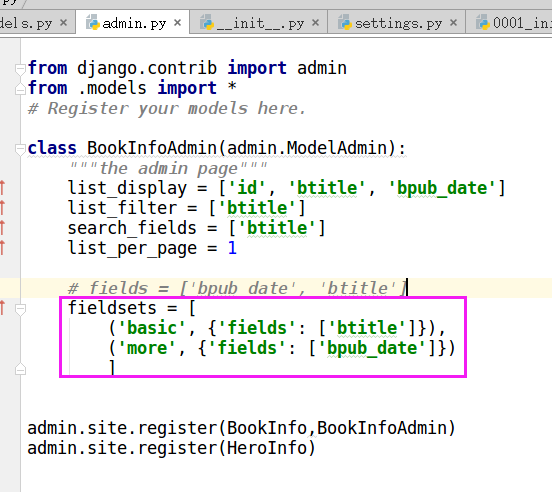This screenshot has width=552, height=492.
Task: Click the override gutter arrow beside list_filter
Action: (x=3, y=208)
